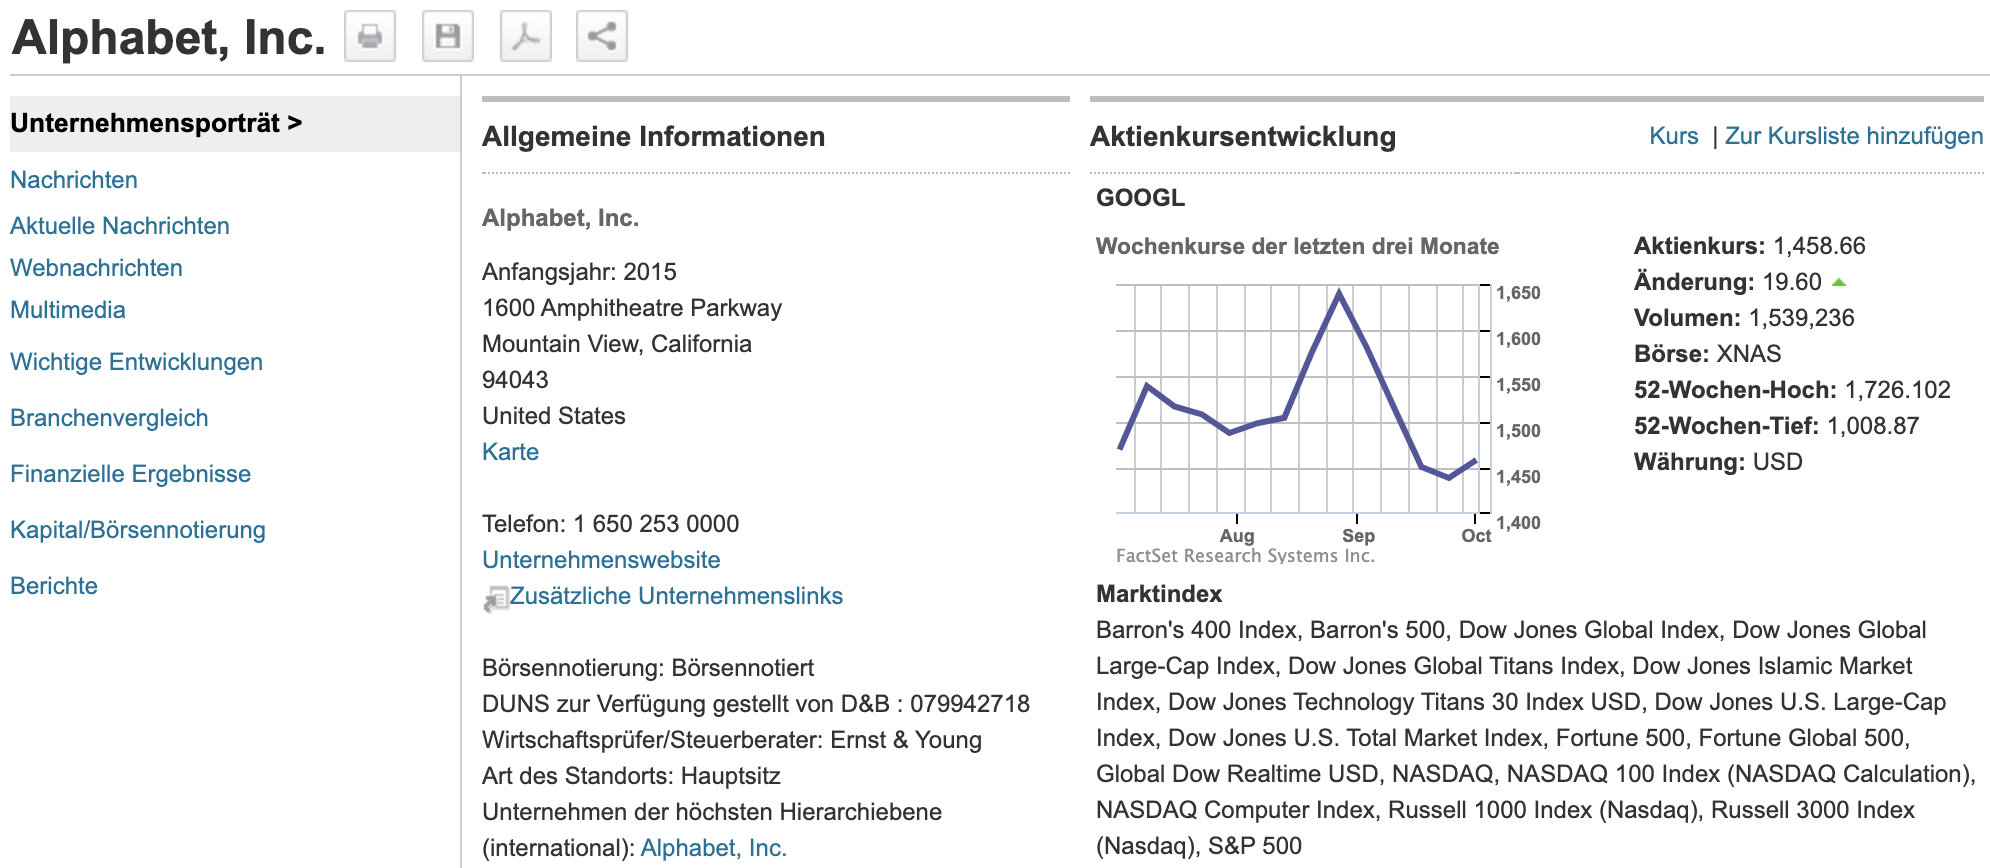
Task: Go to Aktuelle Nachrichten
Action: coord(120,226)
